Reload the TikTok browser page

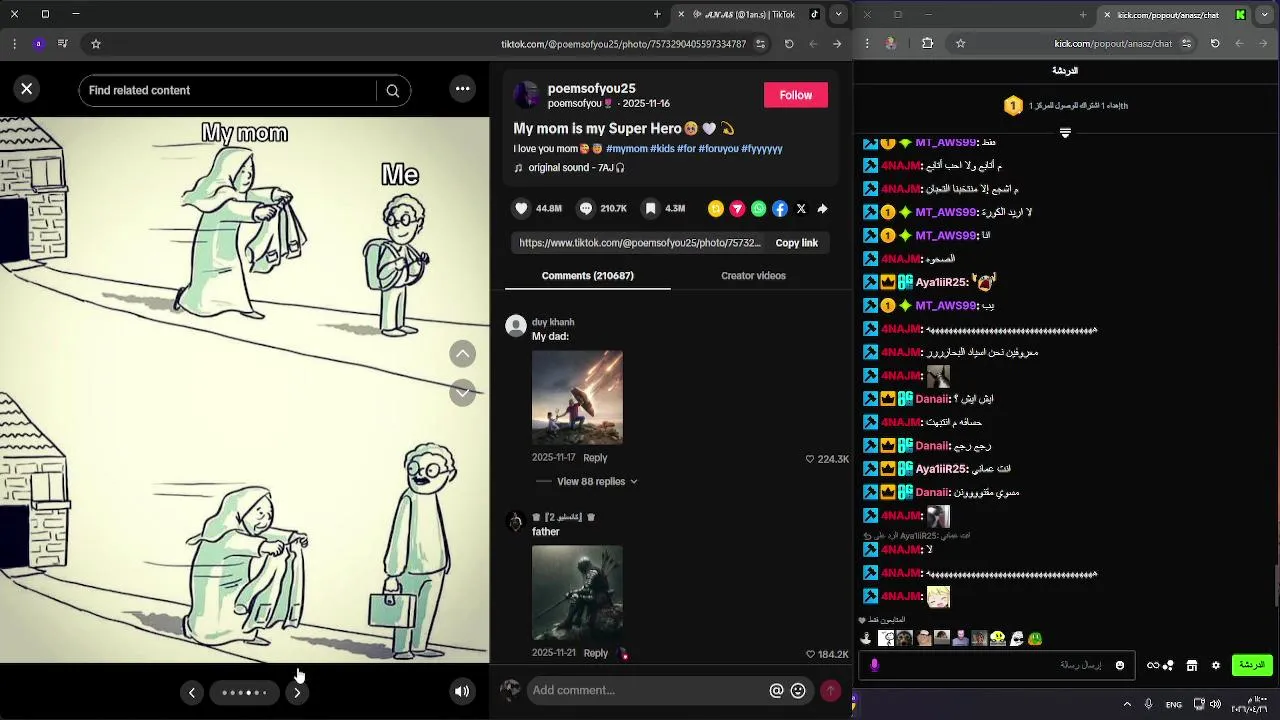789,44
